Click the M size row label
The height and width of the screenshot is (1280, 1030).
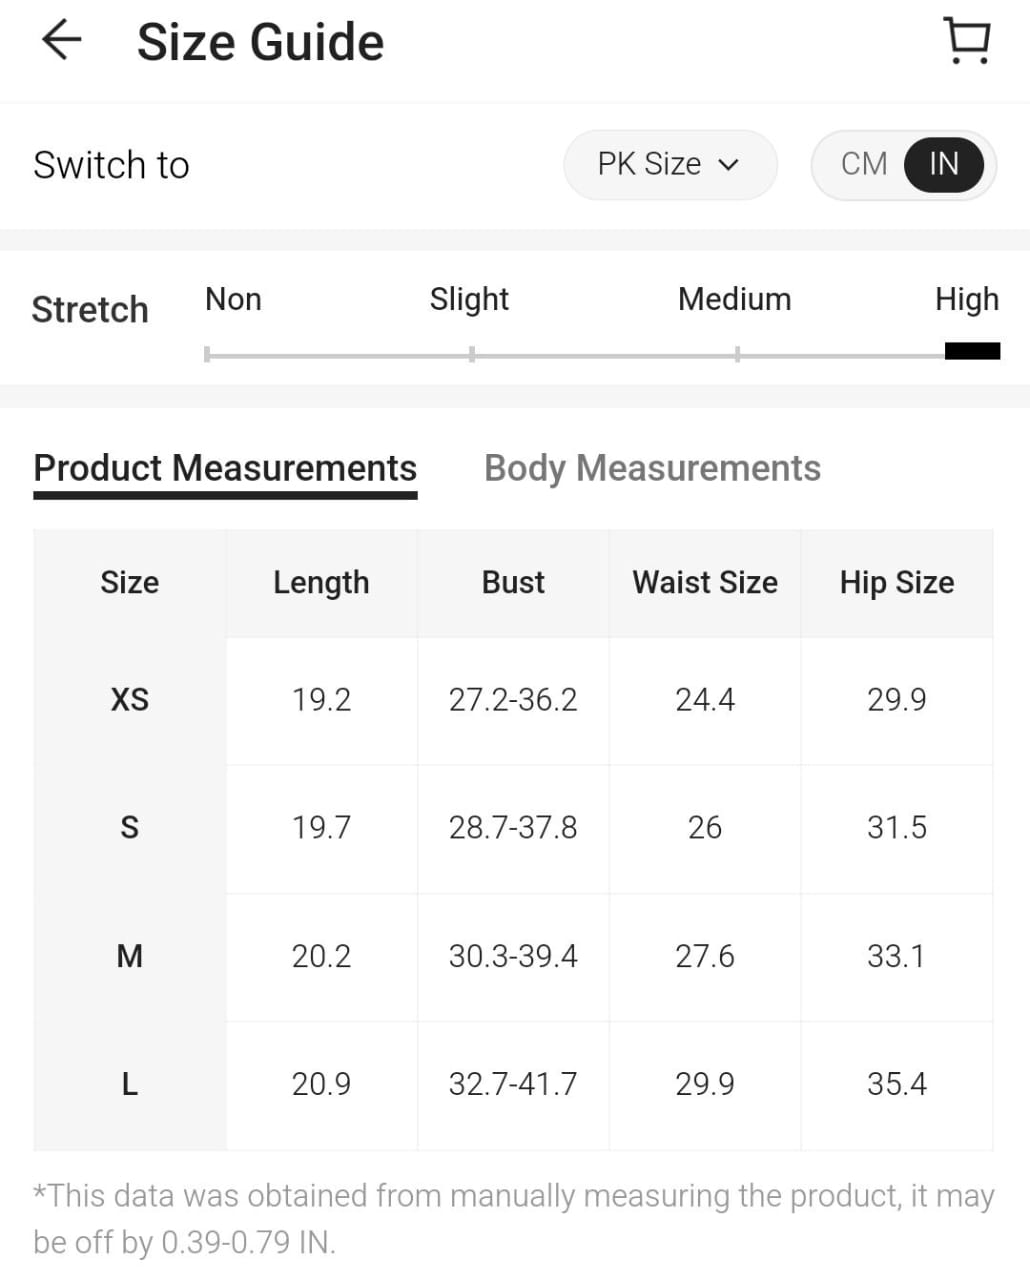[x=130, y=956]
